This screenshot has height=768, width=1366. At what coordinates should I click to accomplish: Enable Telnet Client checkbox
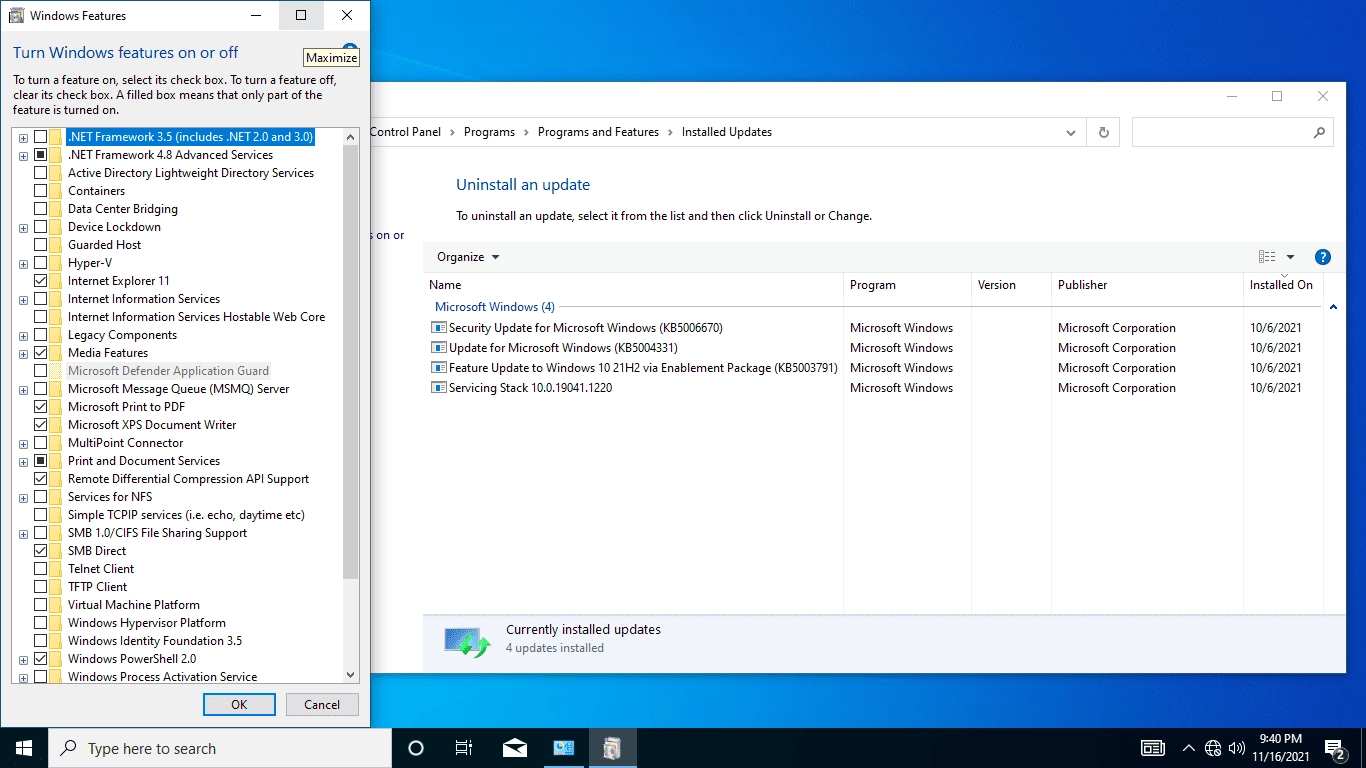click(x=40, y=569)
